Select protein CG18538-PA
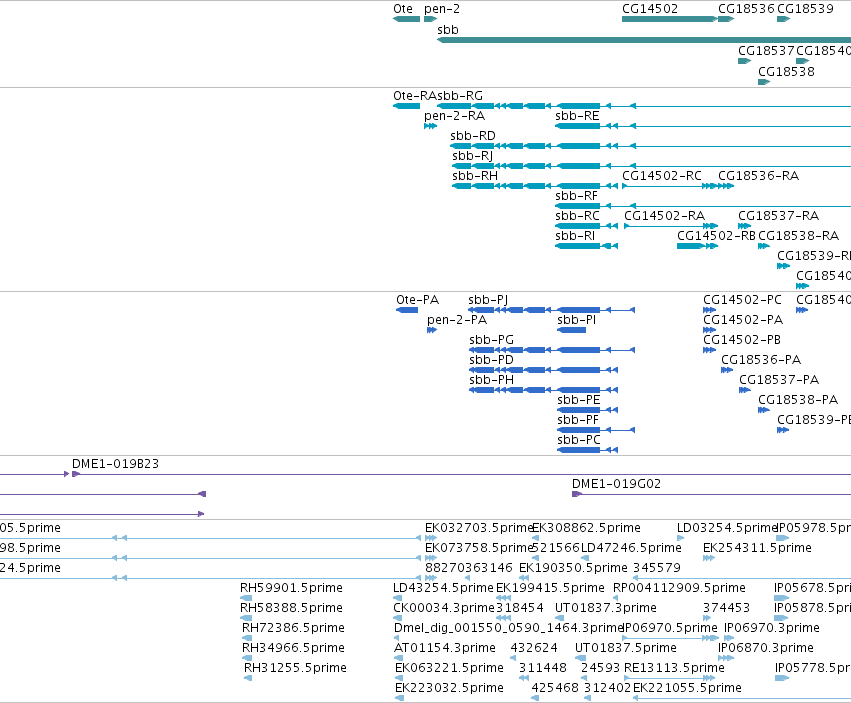The image size is (851, 703). click(x=764, y=410)
